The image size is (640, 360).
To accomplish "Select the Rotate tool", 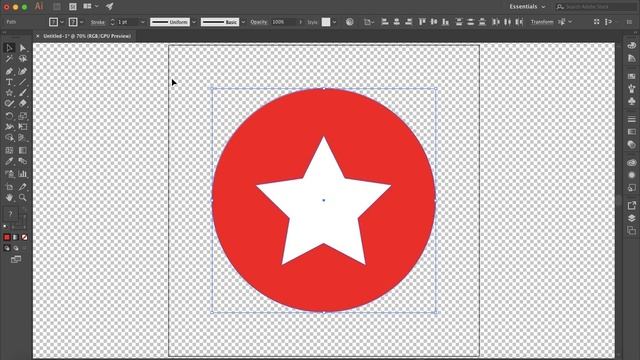I will tap(9, 116).
